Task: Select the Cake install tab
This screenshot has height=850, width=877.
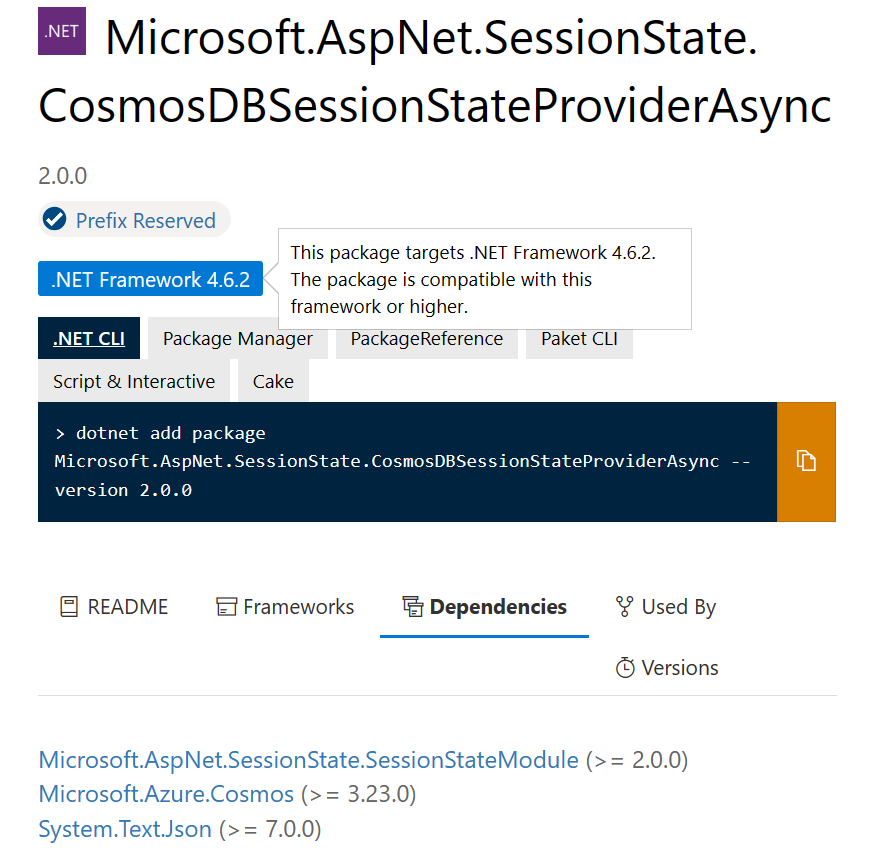Action: (273, 382)
